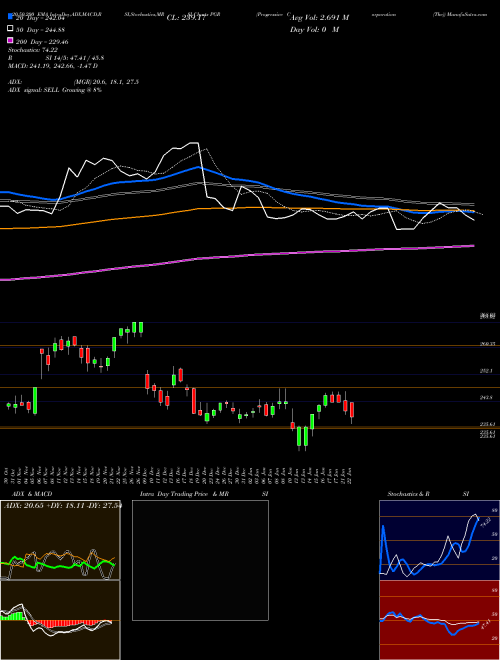The width and height of the screenshot is (500, 660).
Task: Click the 'MACD: 241.19, 242.66, -1.47 D' line
Action: pyautogui.click(x=53, y=66)
